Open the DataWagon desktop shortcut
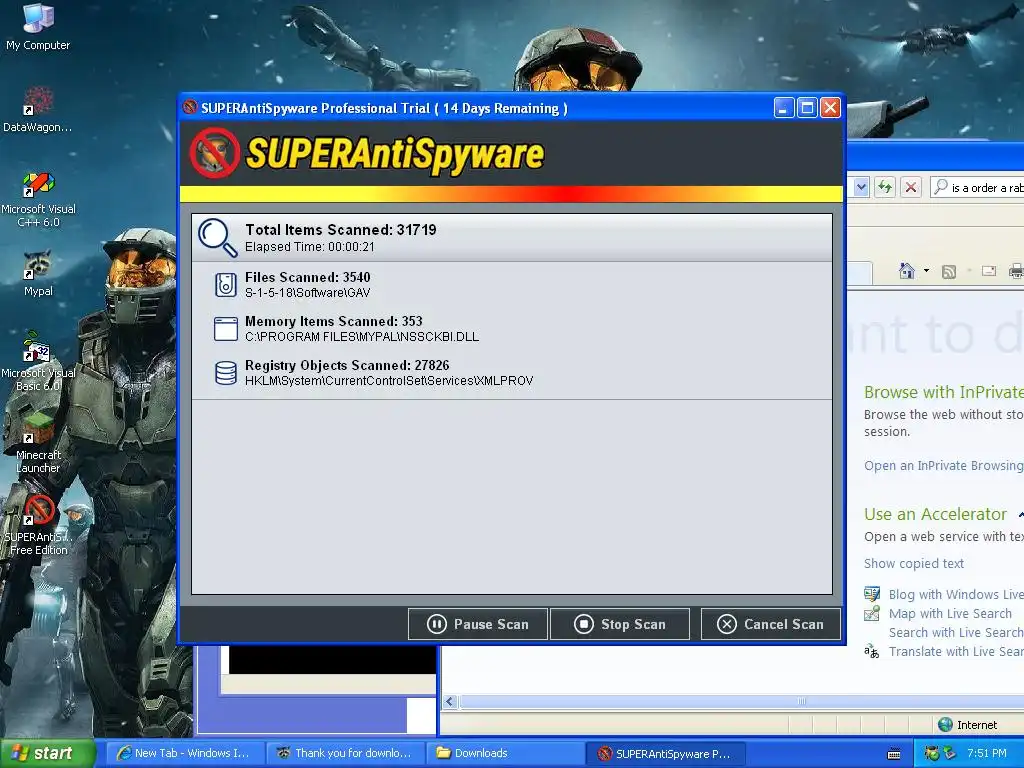 (38, 110)
